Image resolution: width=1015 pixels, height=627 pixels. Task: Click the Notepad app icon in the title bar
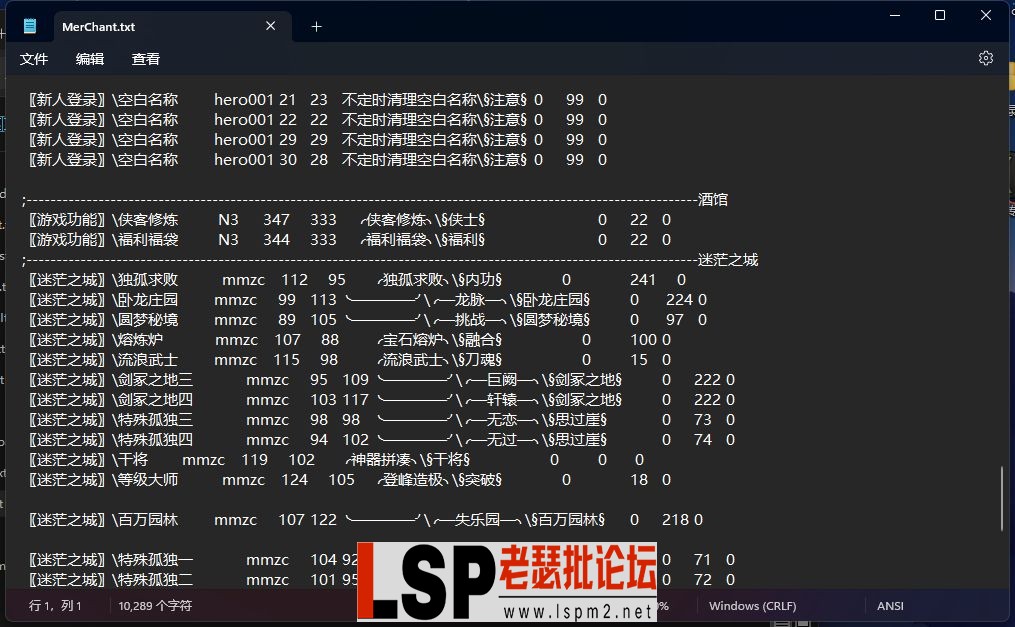[29, 26]
